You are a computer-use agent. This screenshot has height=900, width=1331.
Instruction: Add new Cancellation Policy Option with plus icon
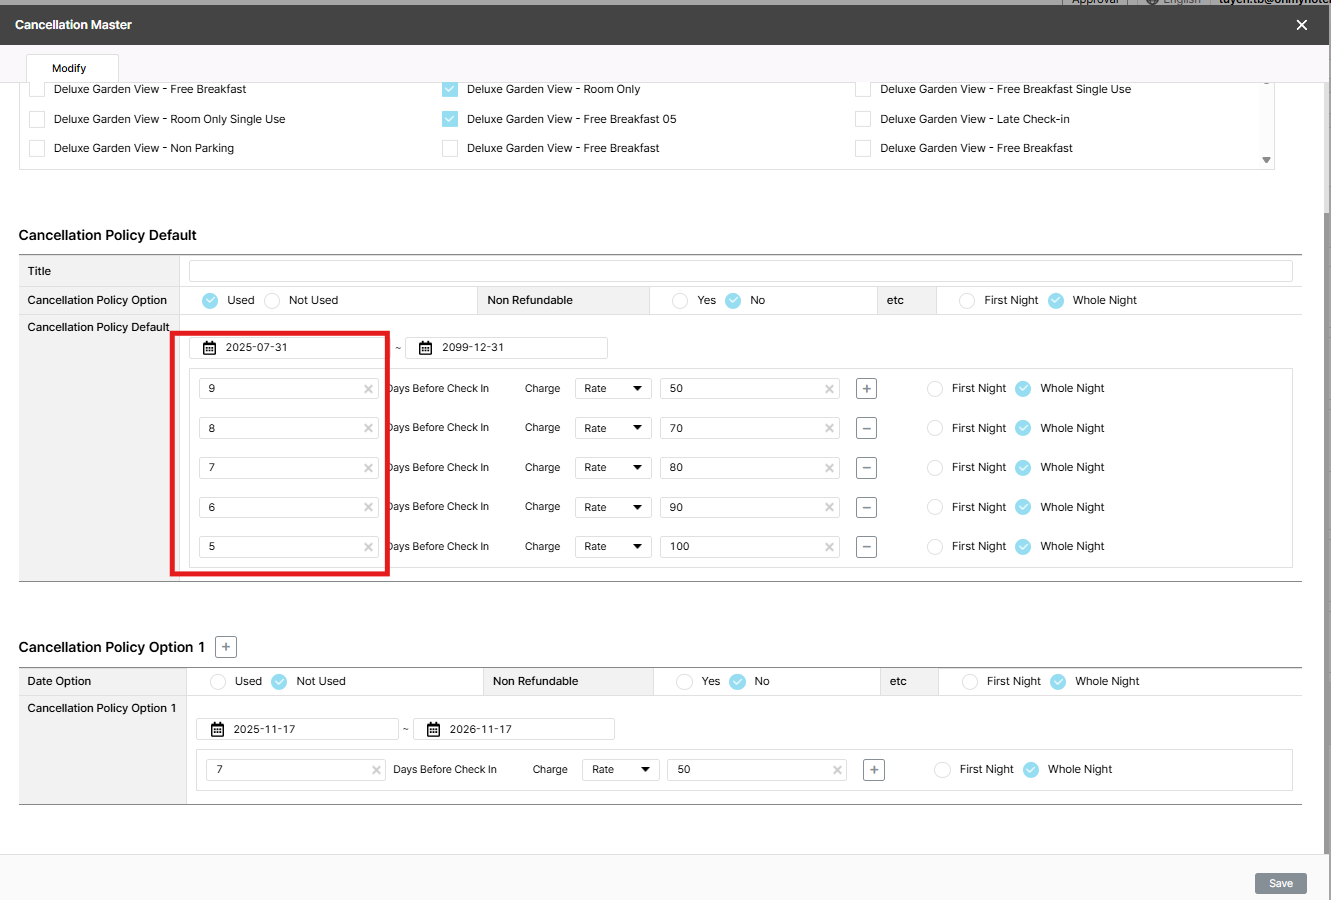coord(226,647)
